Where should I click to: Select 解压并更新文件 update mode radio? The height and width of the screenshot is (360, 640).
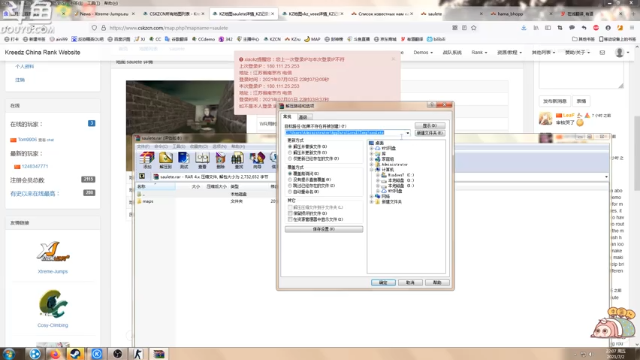(290, 152)
